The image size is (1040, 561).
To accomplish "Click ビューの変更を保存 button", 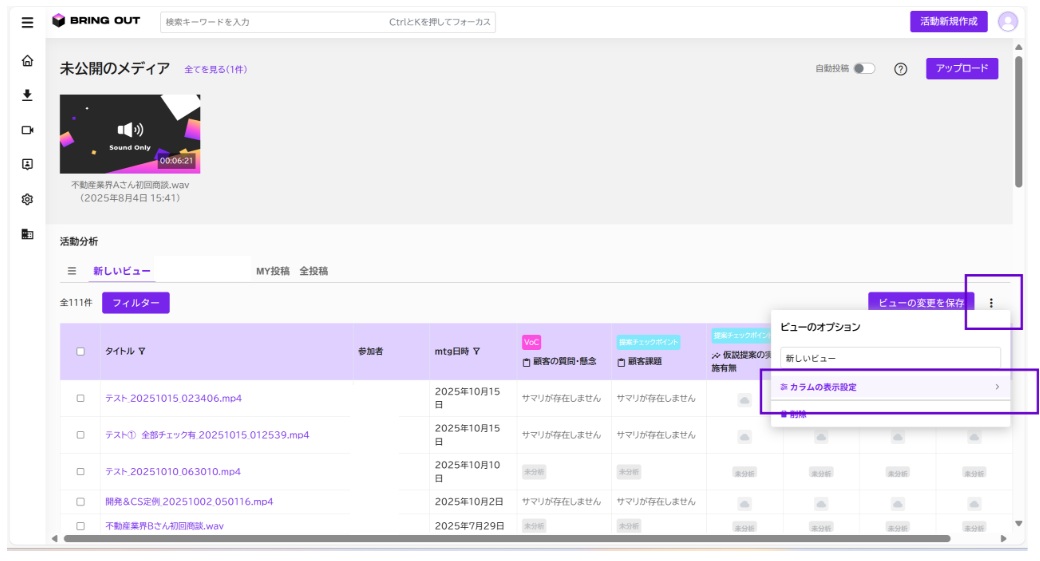I will 921,302.
